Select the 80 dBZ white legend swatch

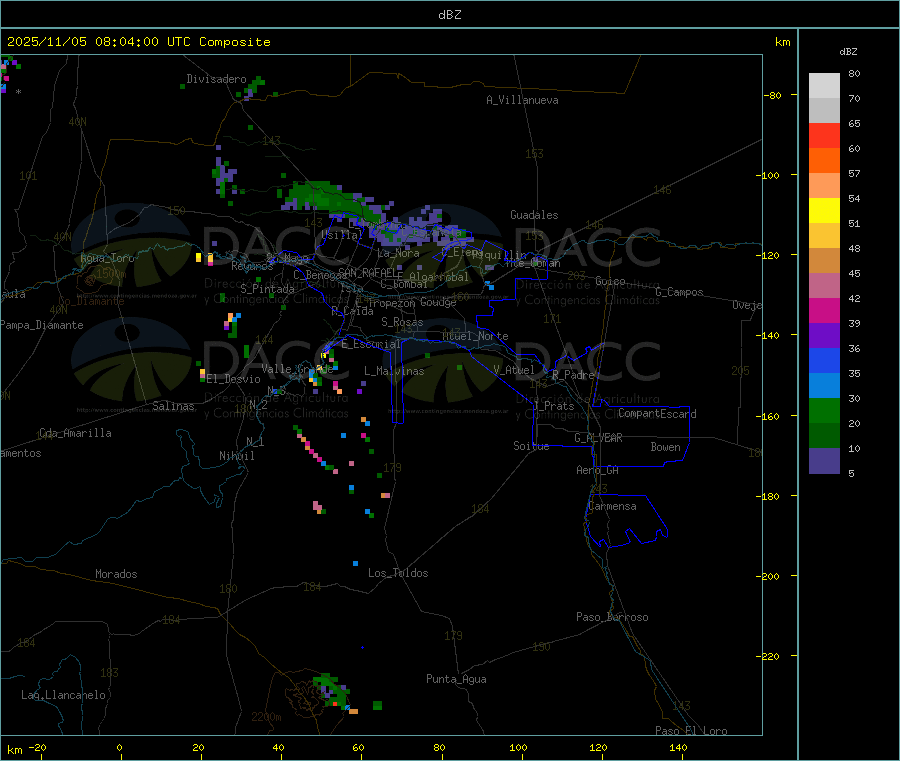coord(824,86)
